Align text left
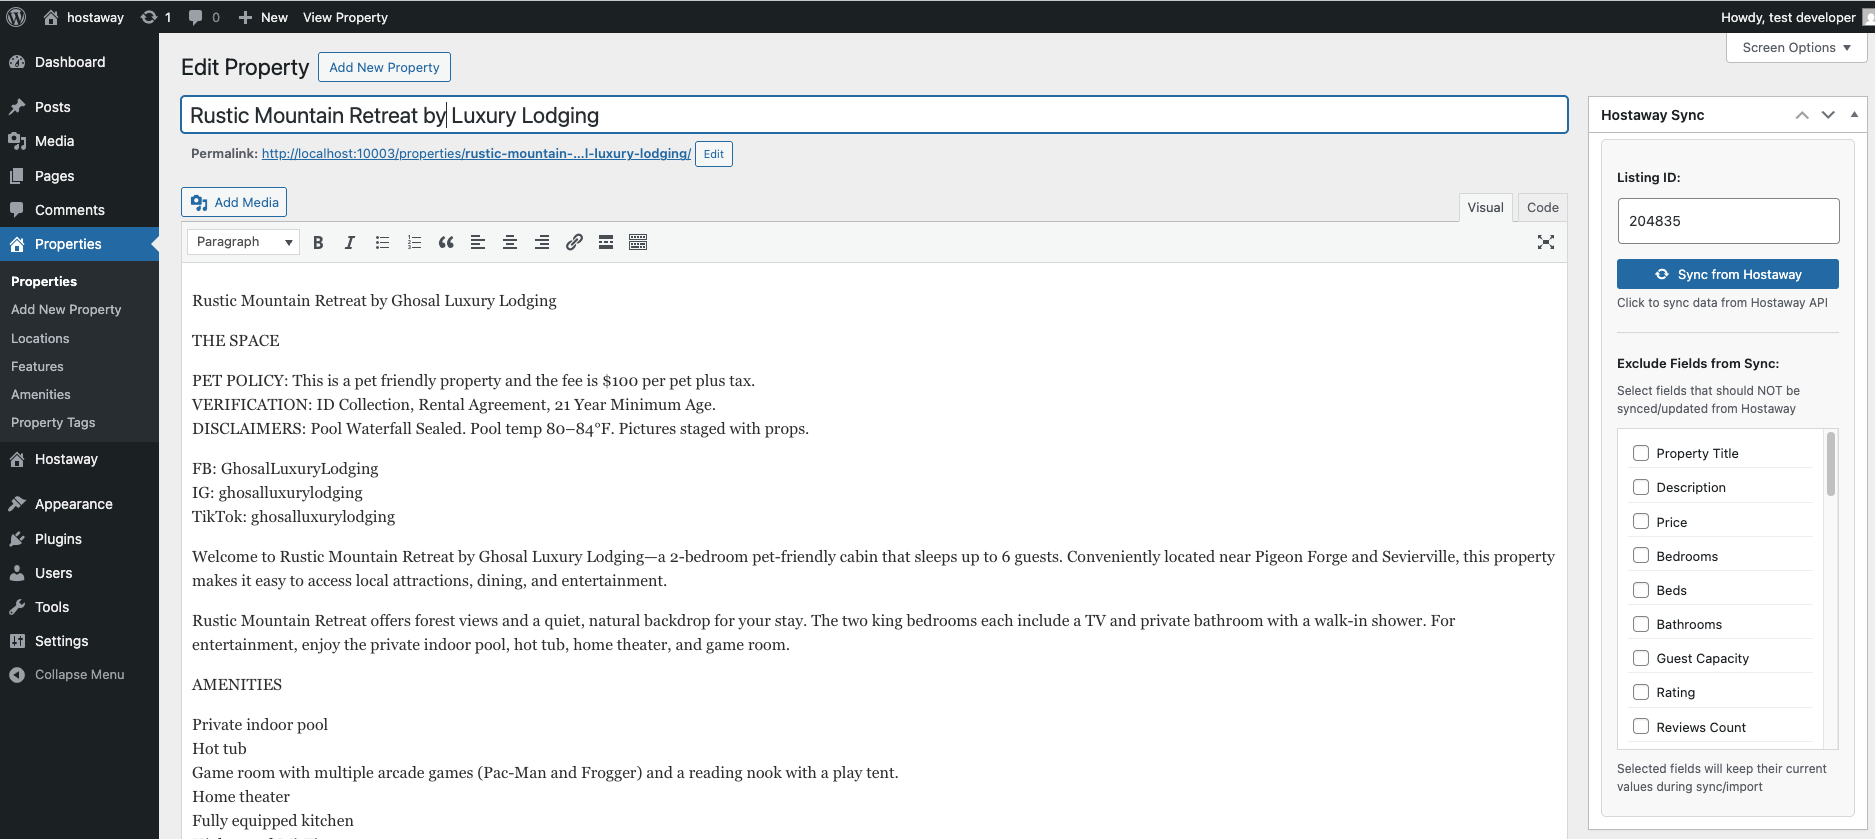This screenshot has width=1875, height=839. click(478, 242)
